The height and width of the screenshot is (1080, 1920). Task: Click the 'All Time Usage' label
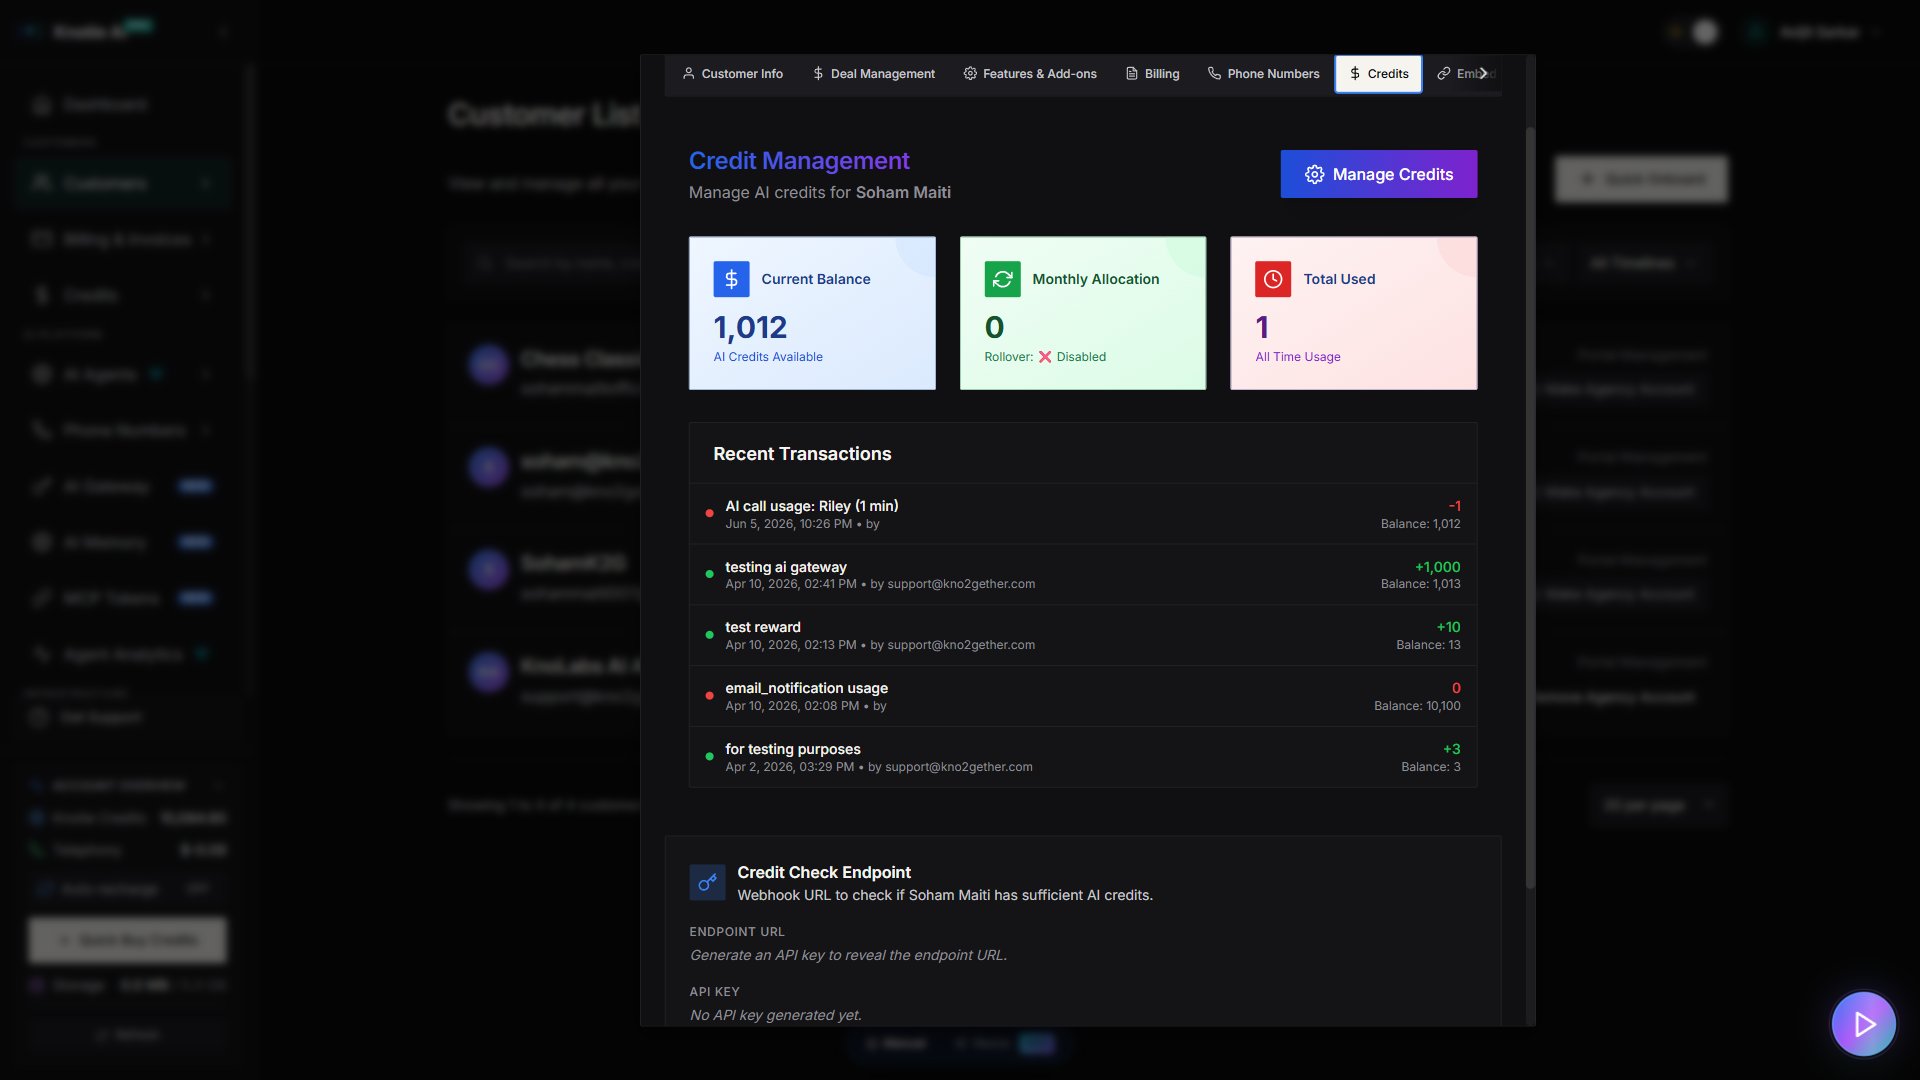[x=1298, y=357]
